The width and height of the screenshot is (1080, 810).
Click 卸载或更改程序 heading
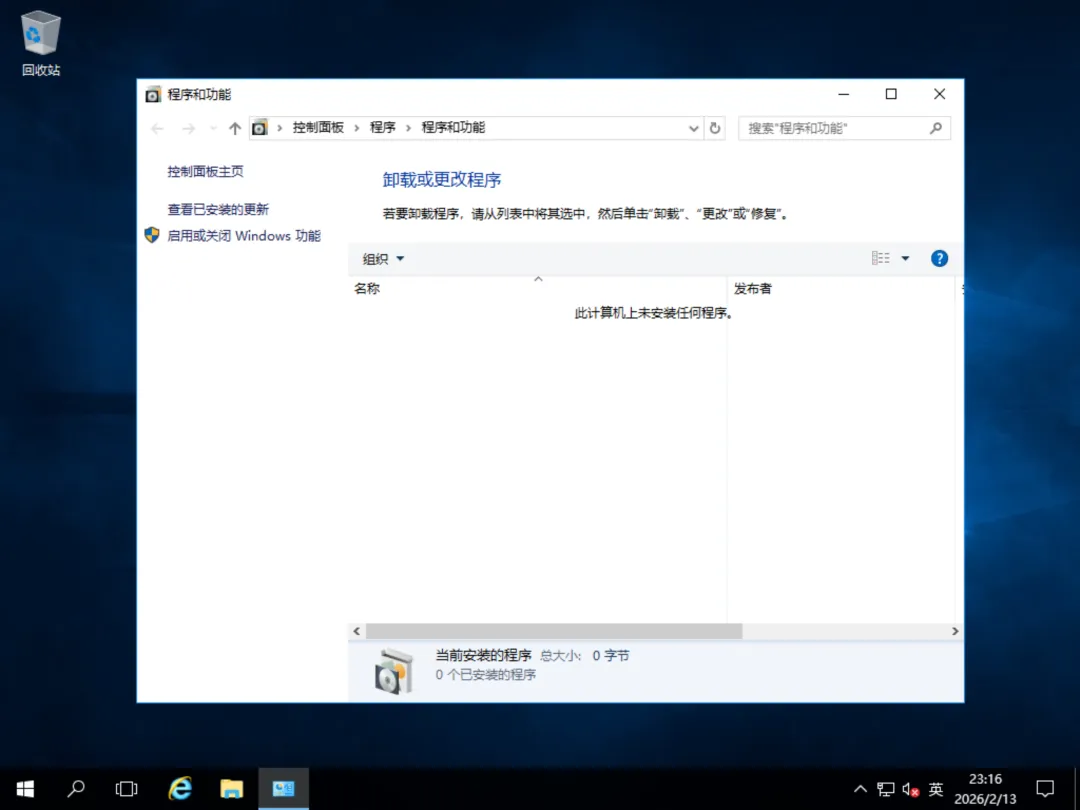(x=442, y=180)
